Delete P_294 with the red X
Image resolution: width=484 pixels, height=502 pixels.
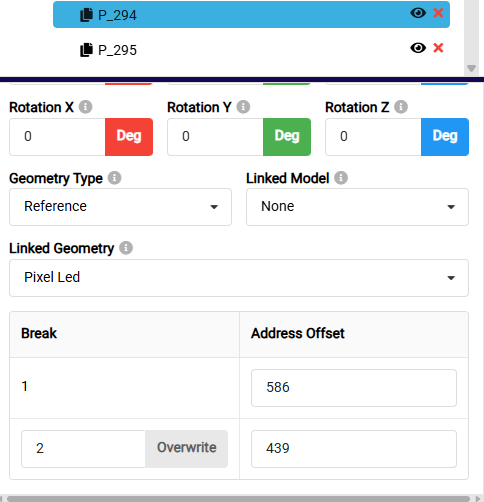click(x=438, y=13)
